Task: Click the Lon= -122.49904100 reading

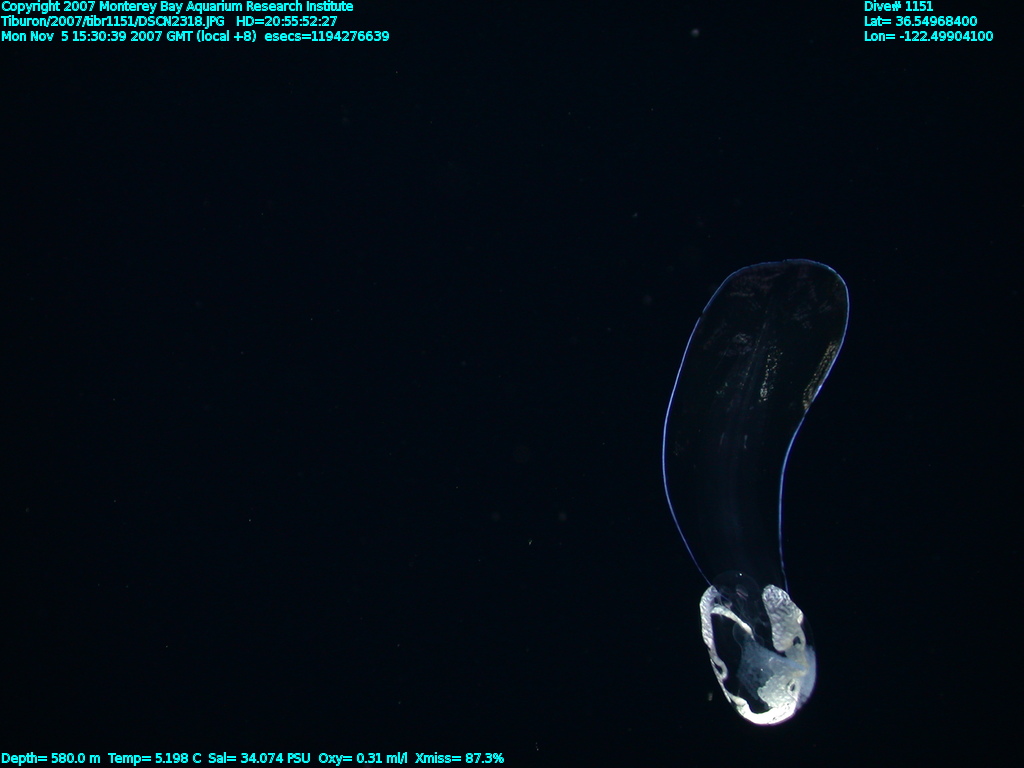Action: tap(928, 36)
